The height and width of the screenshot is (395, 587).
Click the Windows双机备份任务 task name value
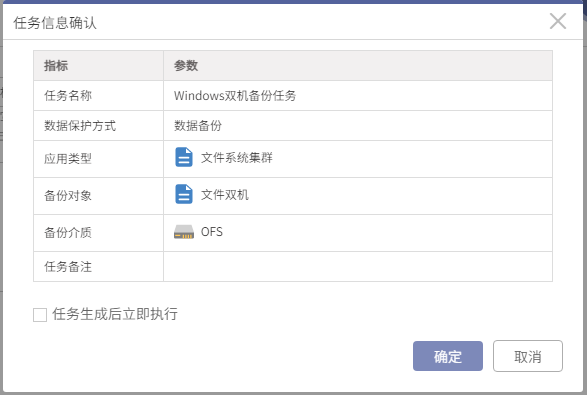click(235, 96)
